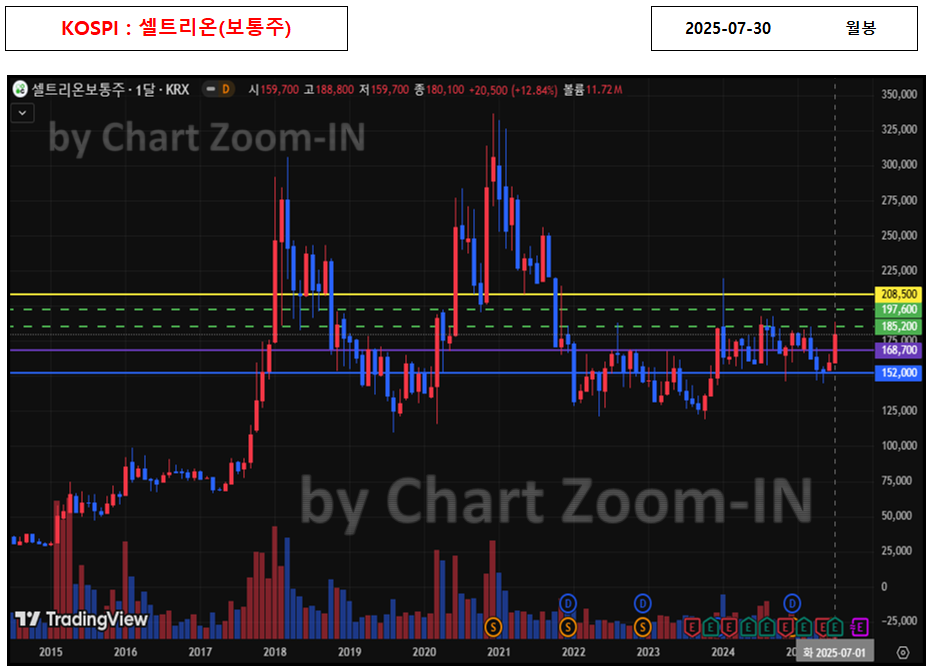The image size is (931, 670).
Task: Open the leftmost red earnings E marker
Action: pos(692,627)
